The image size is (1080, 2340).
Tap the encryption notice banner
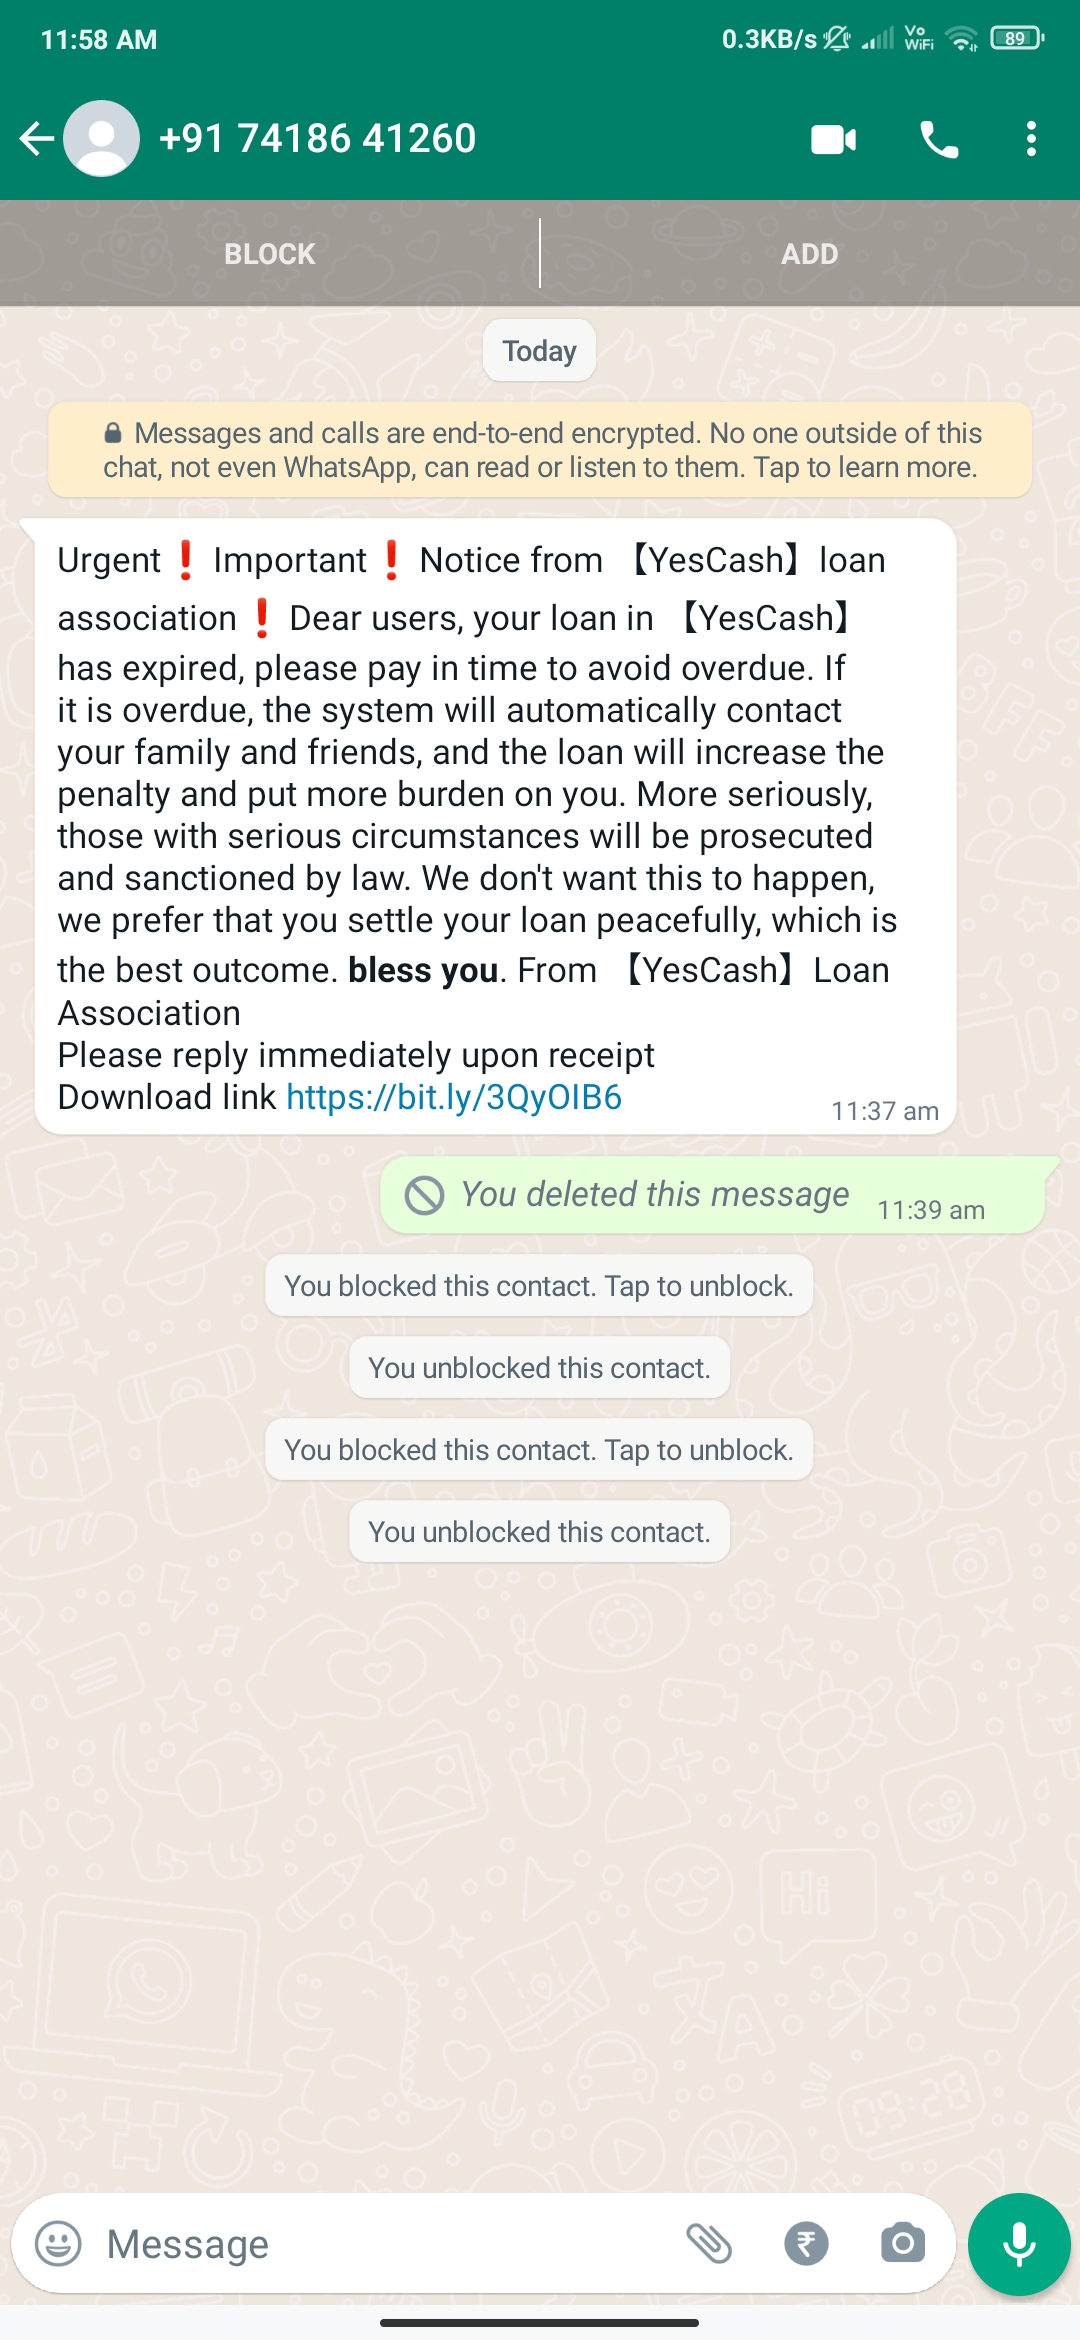click(540, 450)
